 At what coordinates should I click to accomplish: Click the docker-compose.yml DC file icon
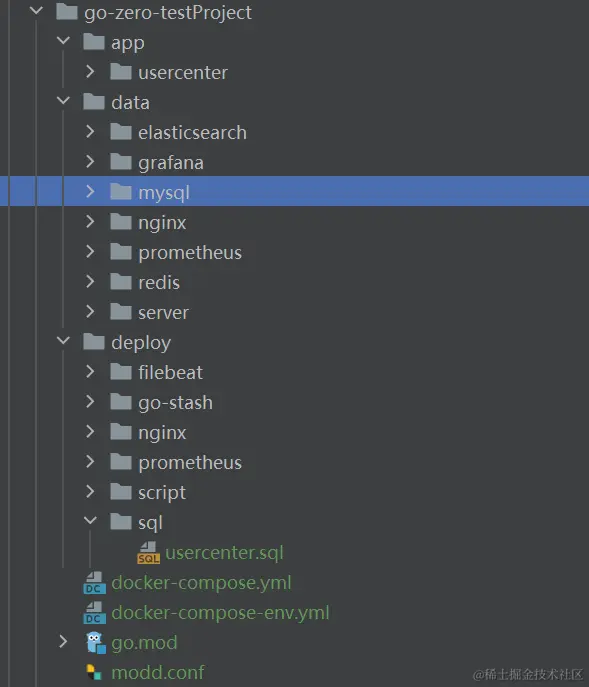tap(94, 583)
